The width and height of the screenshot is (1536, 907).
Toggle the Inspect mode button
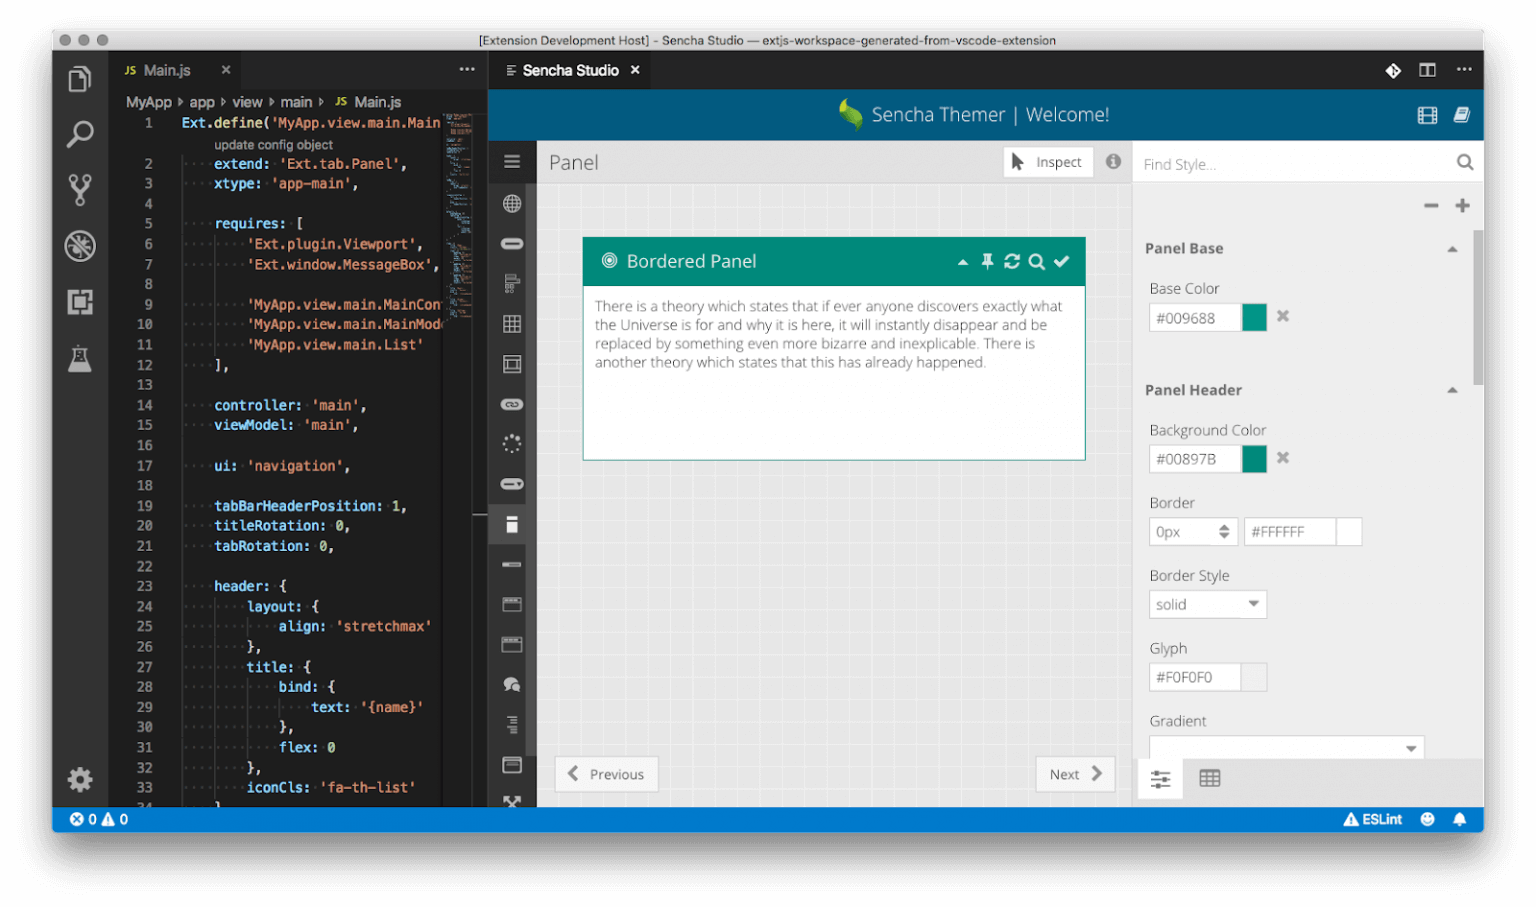coord(1047,162)
